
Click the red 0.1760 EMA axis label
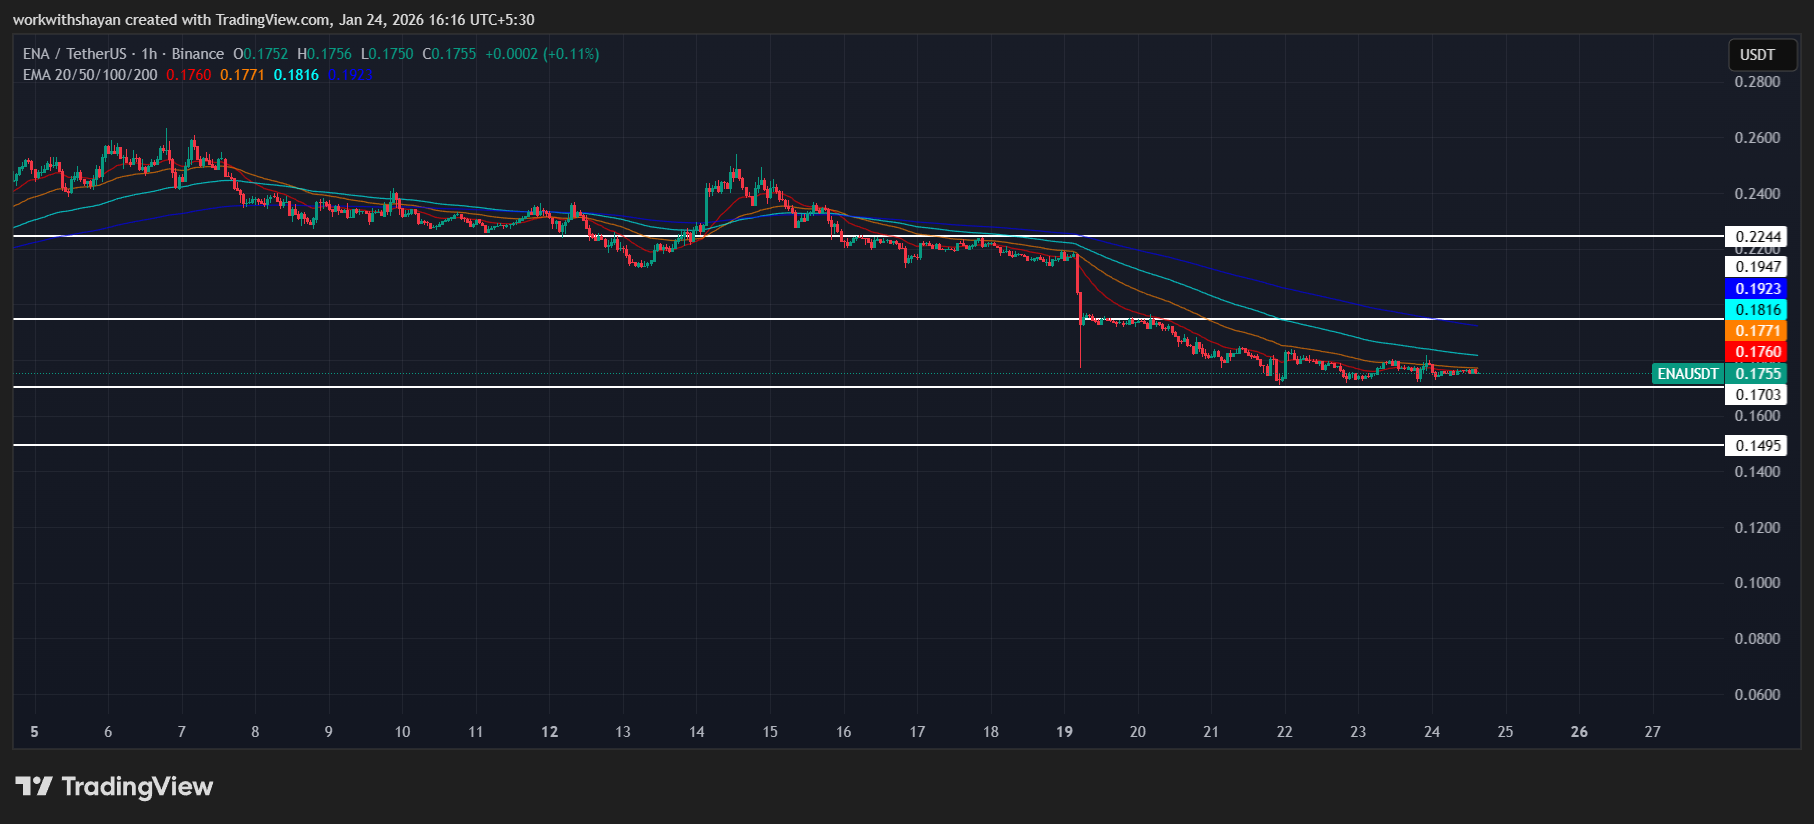[x=1758, y=352]
